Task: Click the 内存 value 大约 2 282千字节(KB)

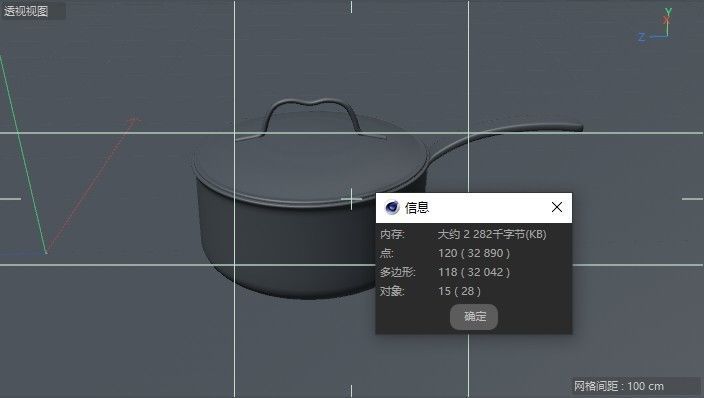Action: (492, 234)
